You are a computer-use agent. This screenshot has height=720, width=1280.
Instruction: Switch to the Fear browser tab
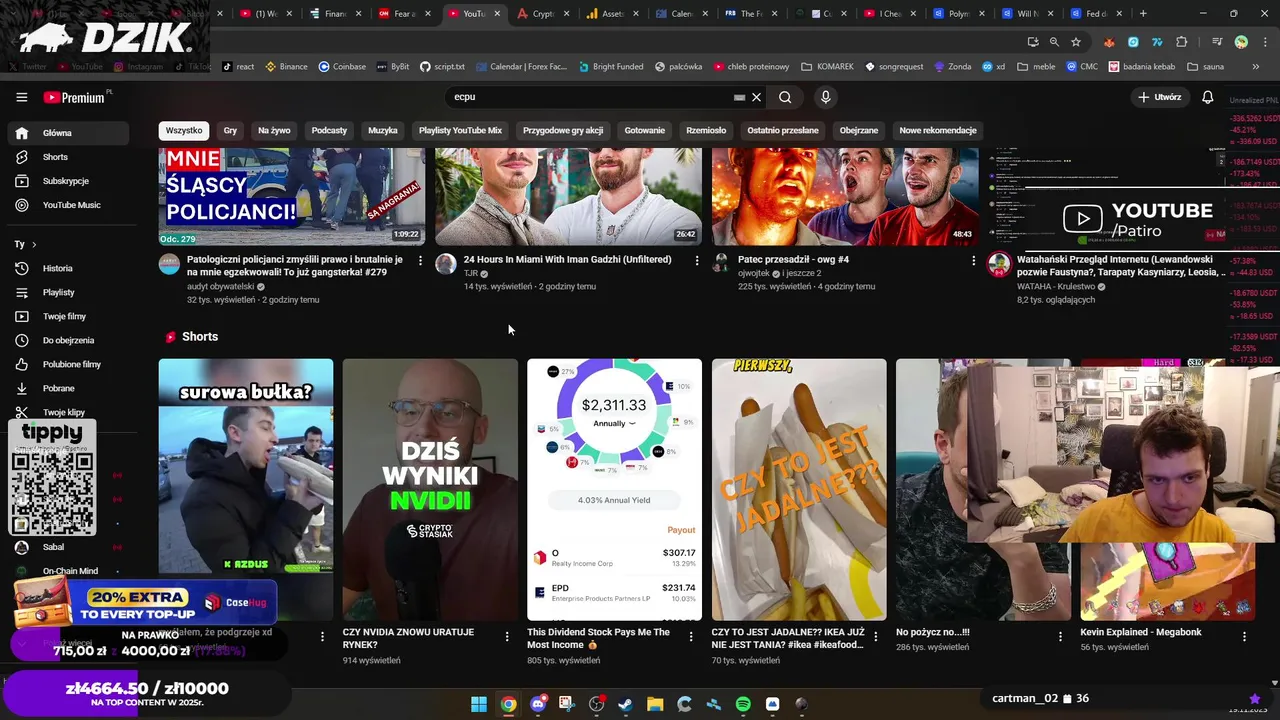coord(404,14)
